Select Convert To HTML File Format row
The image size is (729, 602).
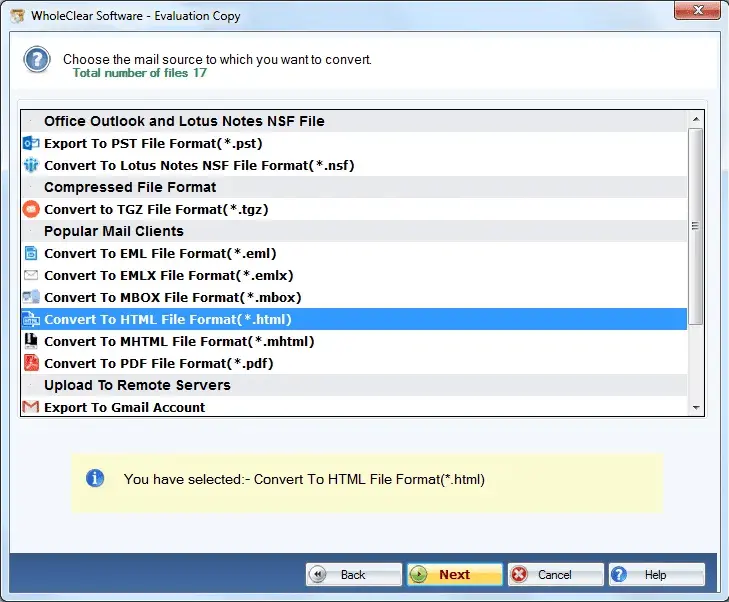coord(354,319)
